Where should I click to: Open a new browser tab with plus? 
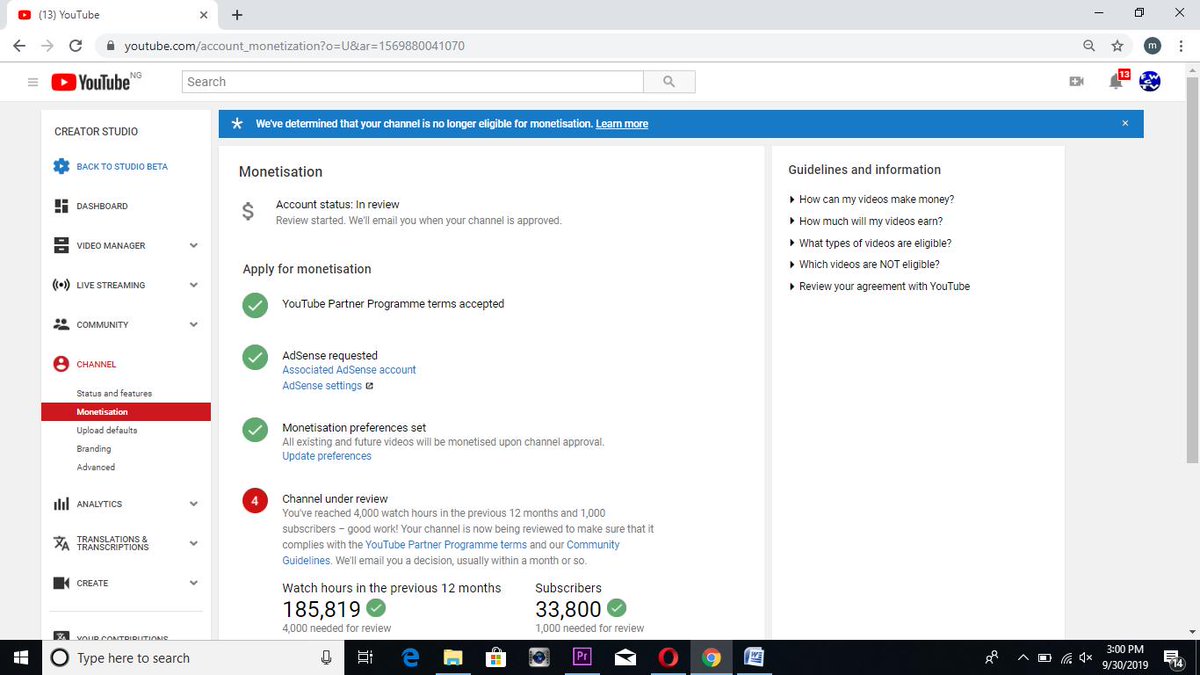tap(237, 15)
